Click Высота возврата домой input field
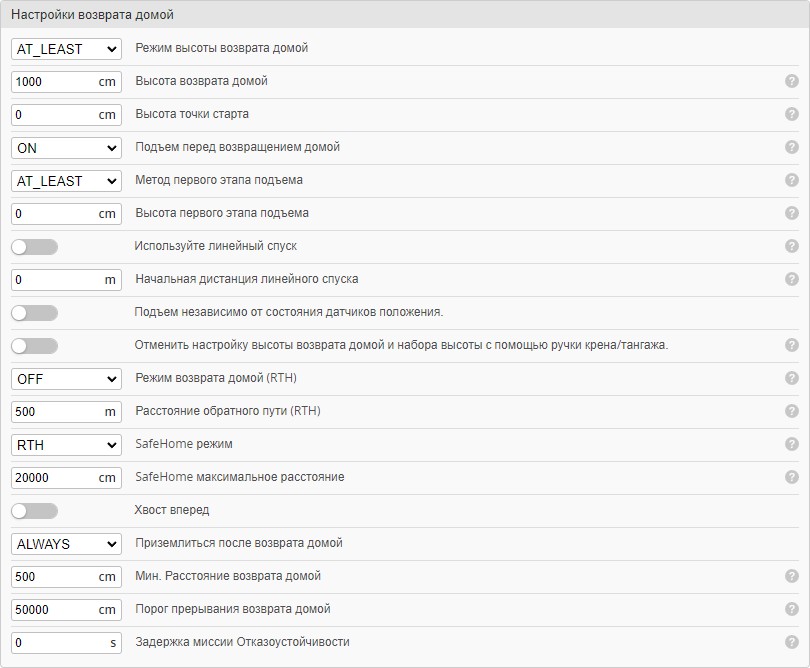The height and width of the screenshot is (668, 810). [x=54, y=81]
